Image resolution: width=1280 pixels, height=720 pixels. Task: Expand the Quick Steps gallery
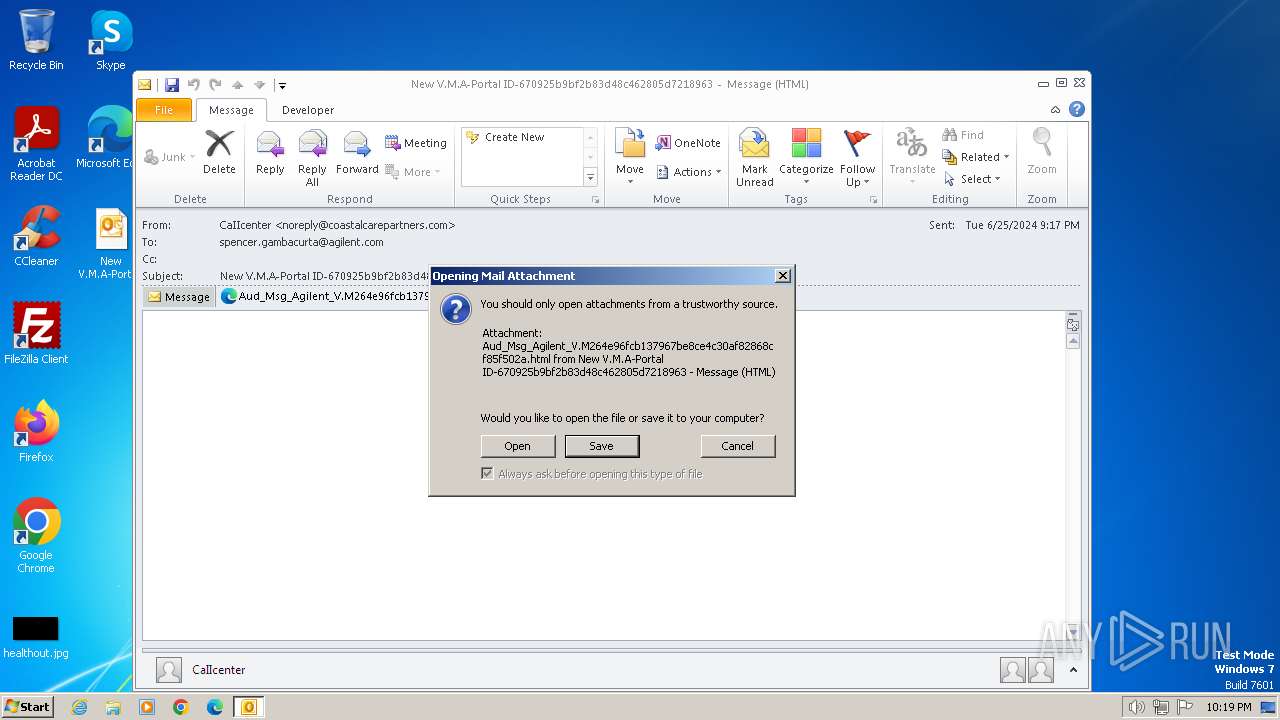tap(590, 177)
